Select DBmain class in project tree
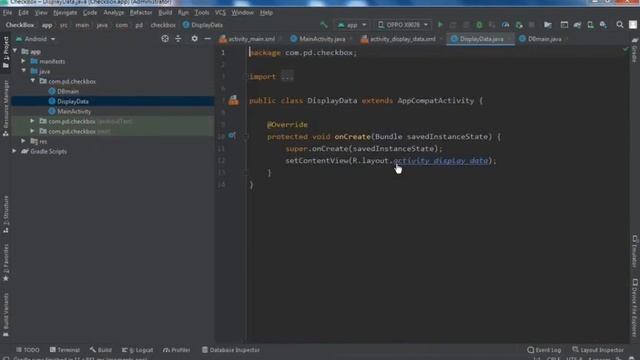The height and width of the screenshot is (360, 640). (x=68, y=91)
